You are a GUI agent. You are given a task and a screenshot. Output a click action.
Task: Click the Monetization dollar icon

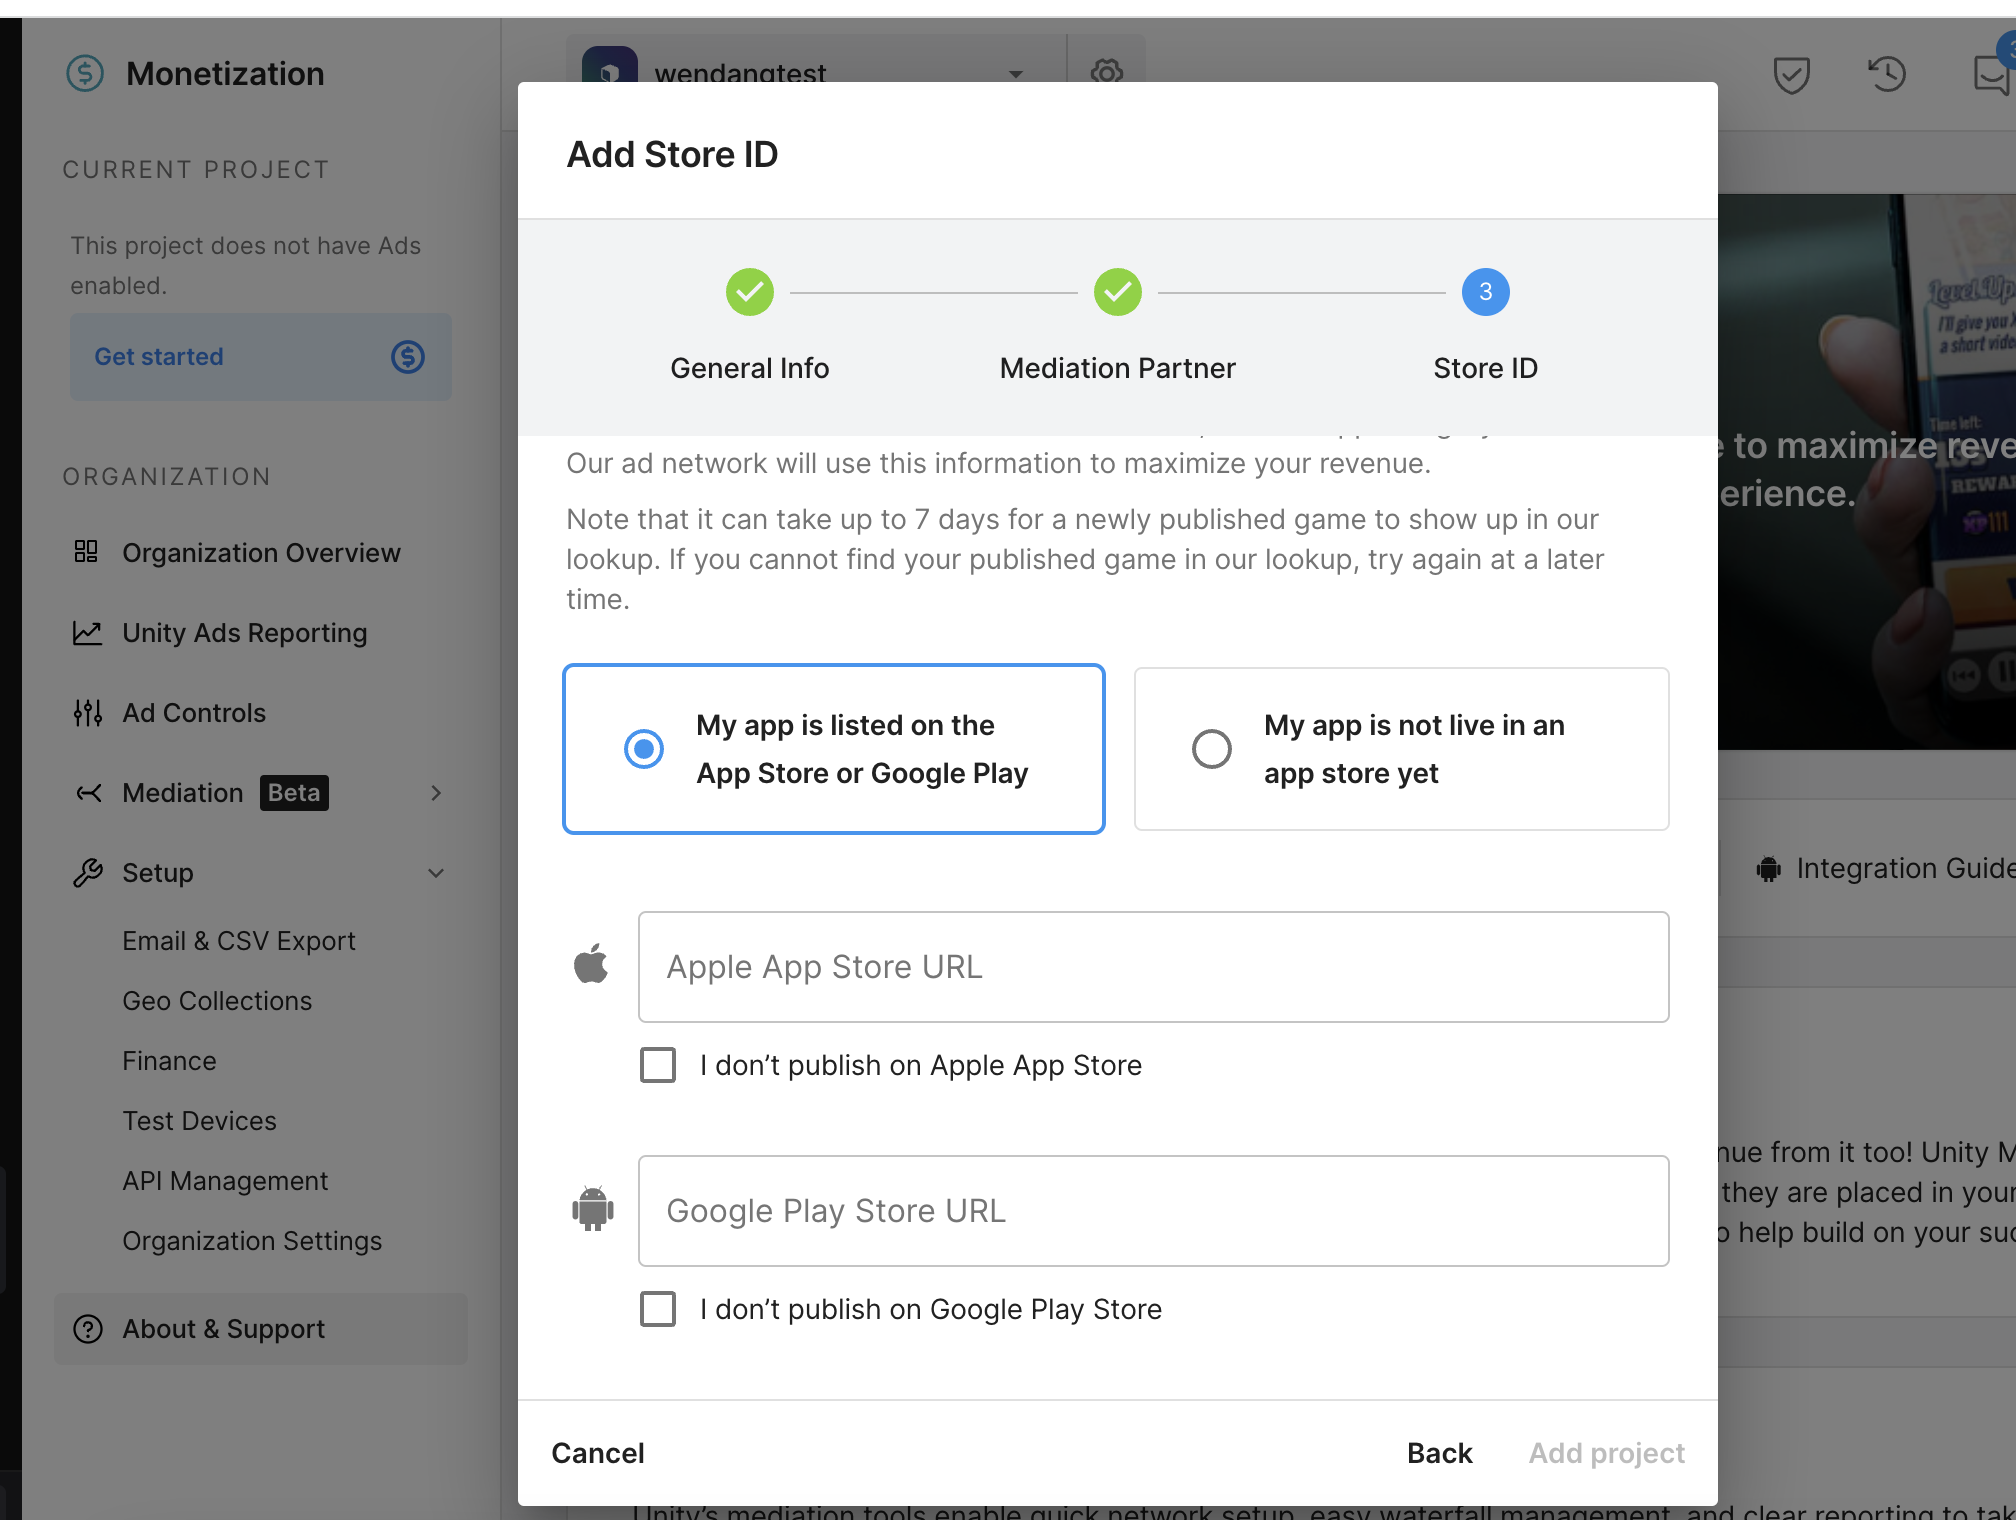click(x=85, y=73)
